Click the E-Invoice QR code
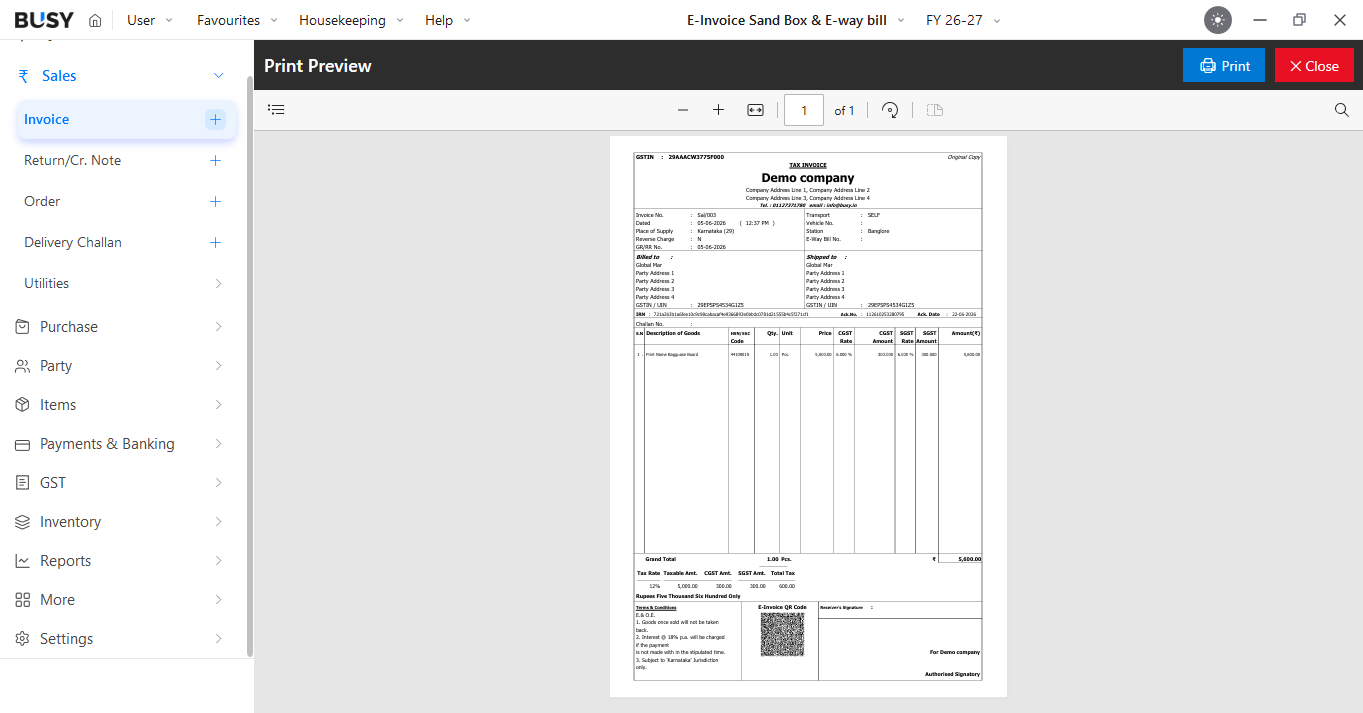1363x713 pixels. (782, 634)
